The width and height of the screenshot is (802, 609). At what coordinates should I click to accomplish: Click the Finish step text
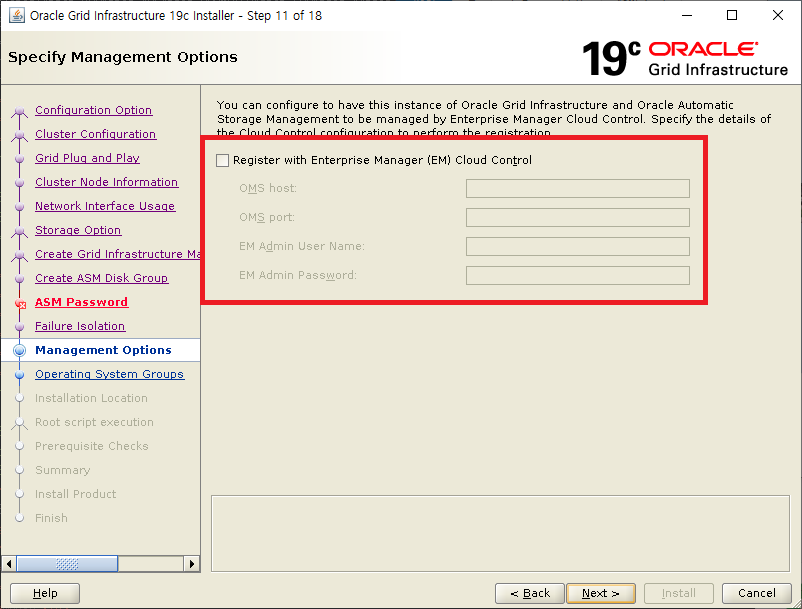click(x=51, y=518)
